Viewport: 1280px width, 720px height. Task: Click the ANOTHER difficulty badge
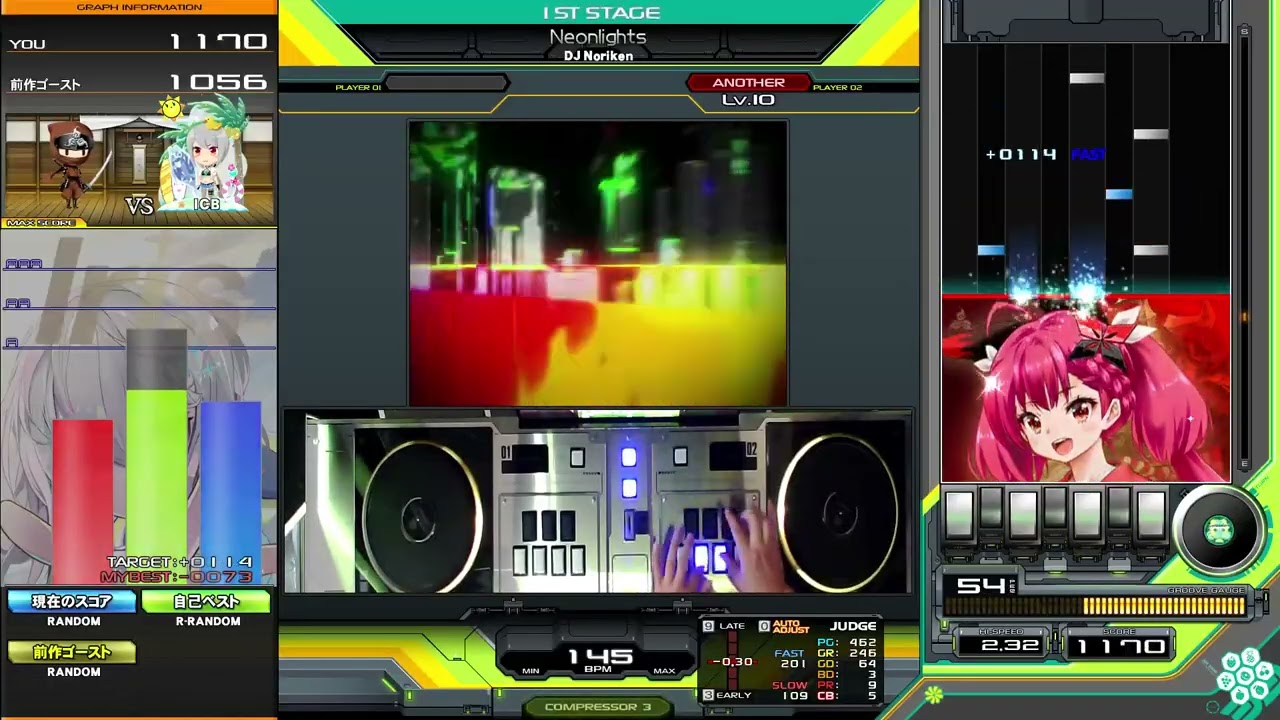coord(749,82)
